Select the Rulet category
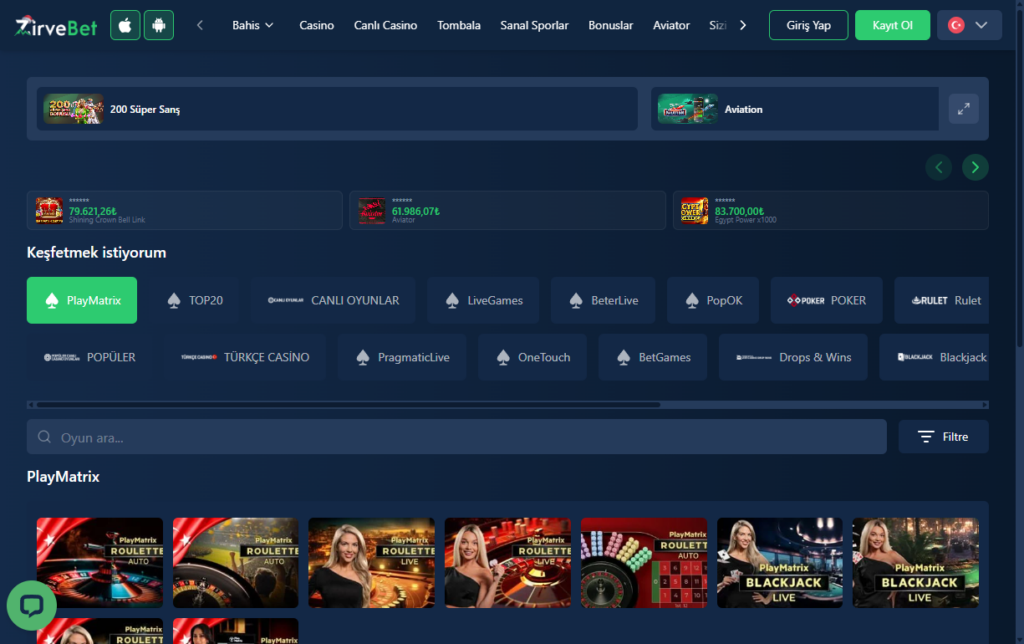This screenshot has height=644, width=1024. point(942,300)
